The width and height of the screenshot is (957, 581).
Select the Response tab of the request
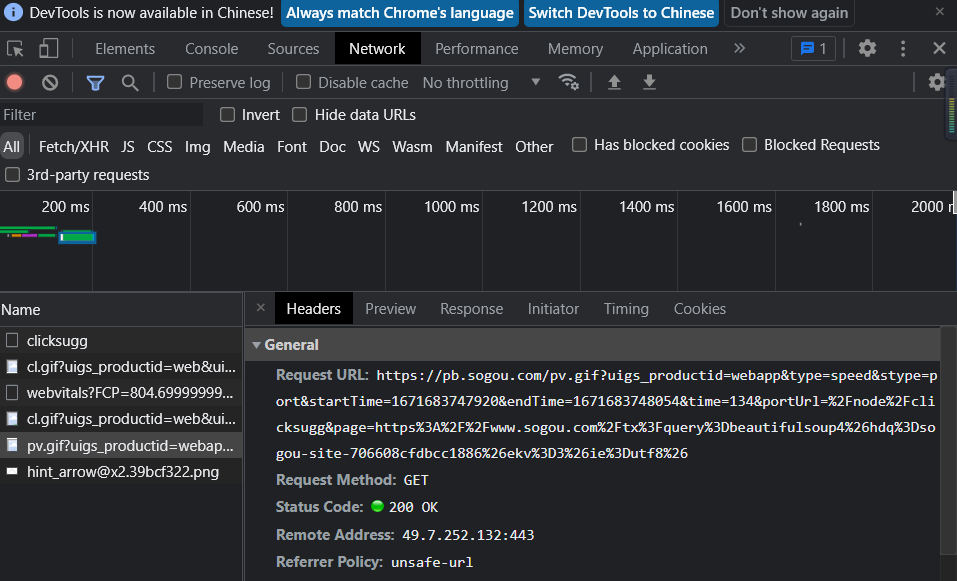pos(472,309)
